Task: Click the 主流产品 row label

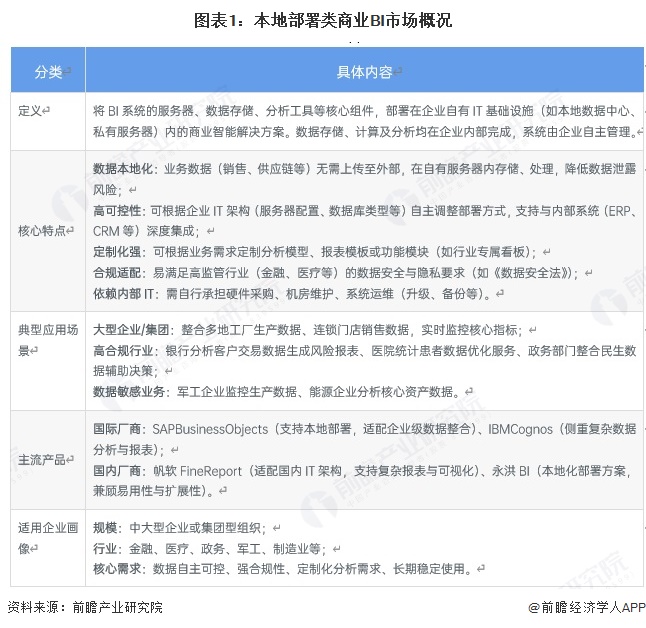Action: 41,459
